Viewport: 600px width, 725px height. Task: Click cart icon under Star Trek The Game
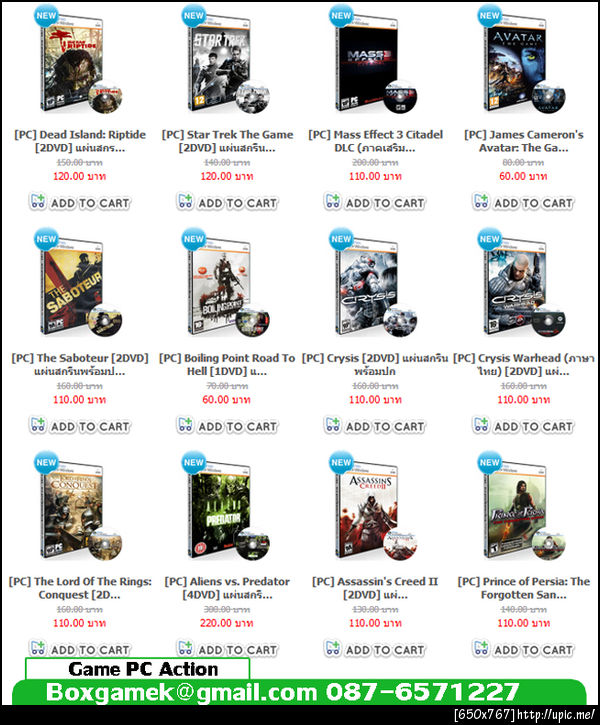[185, 202]
